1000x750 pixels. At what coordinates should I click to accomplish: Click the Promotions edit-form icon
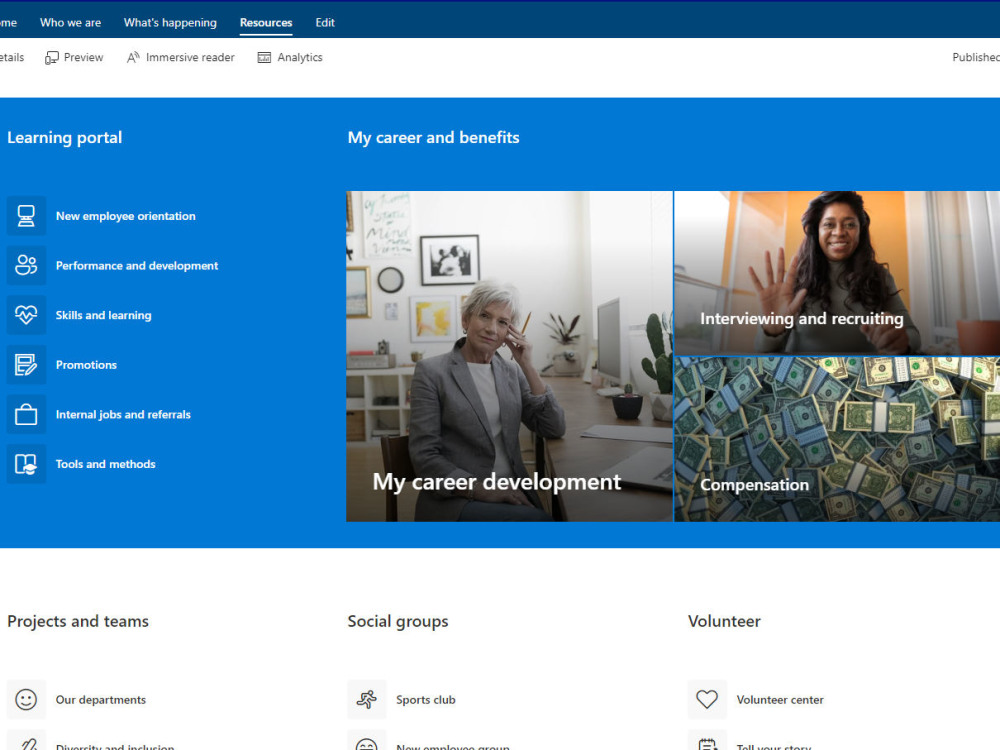tap(26, 365)
